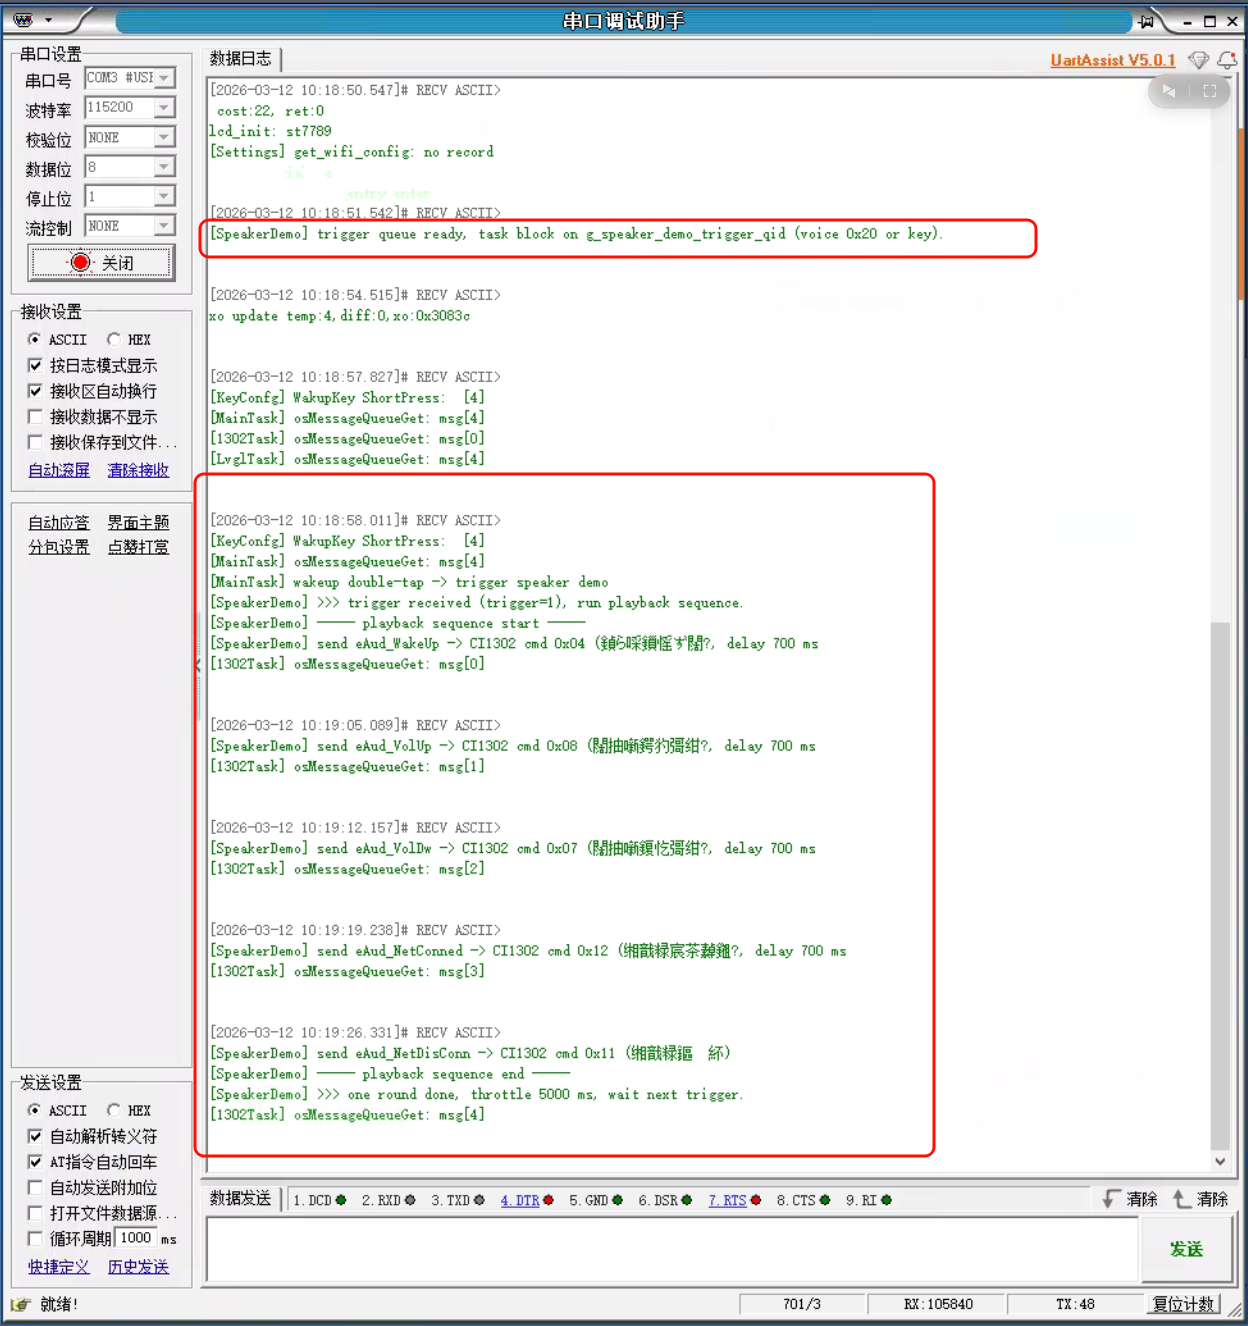Click the TXD signal indicator
This screenshot has width=1248, height=1326.
(x=479, y=1200)
